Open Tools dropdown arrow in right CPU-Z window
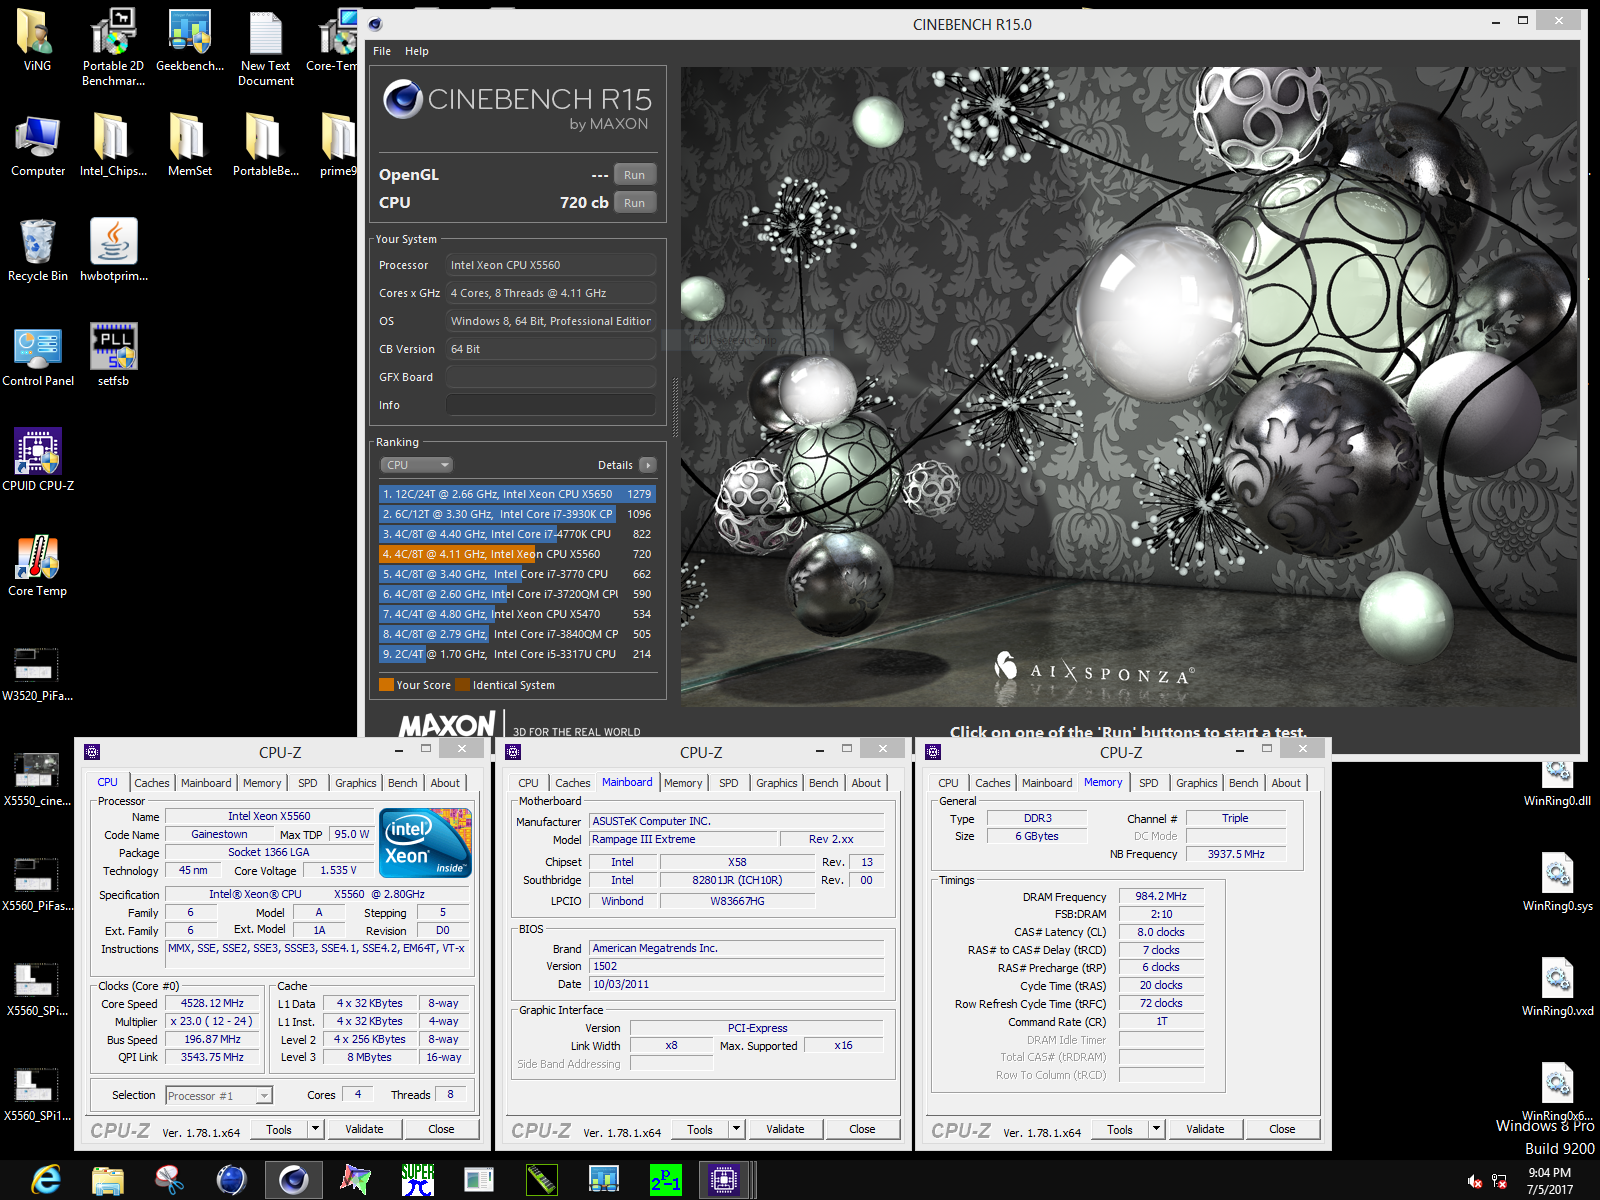 click(x=1156, y=1129)
